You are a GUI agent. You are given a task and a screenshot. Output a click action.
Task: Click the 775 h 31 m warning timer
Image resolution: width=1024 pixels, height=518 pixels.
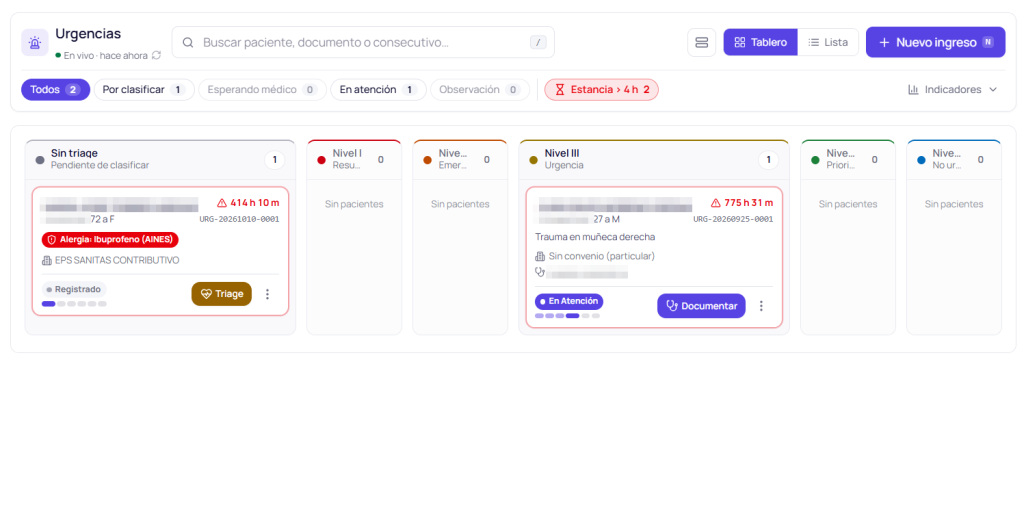[x=742, y=202]
